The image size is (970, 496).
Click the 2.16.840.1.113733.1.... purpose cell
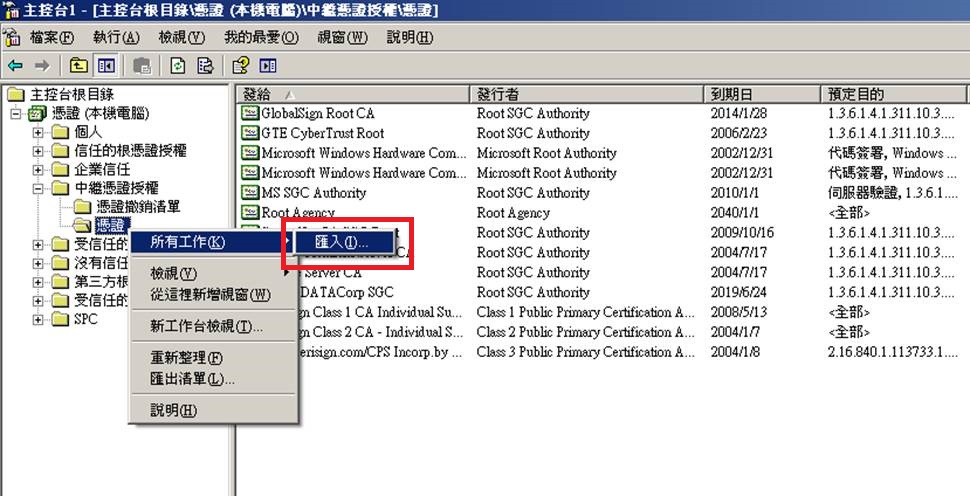point(893,352)
